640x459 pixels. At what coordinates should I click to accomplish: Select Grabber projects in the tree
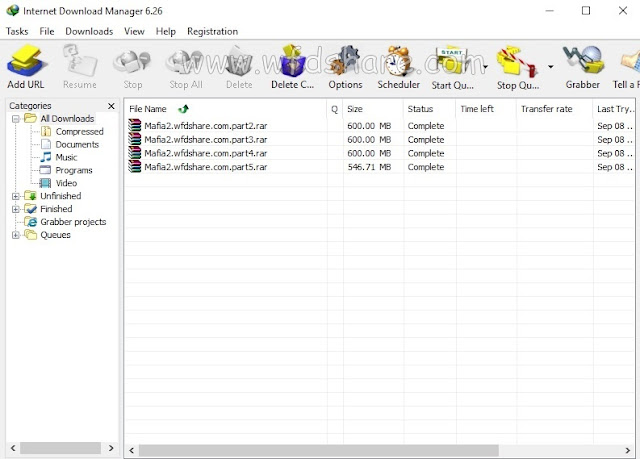[73, 222]
